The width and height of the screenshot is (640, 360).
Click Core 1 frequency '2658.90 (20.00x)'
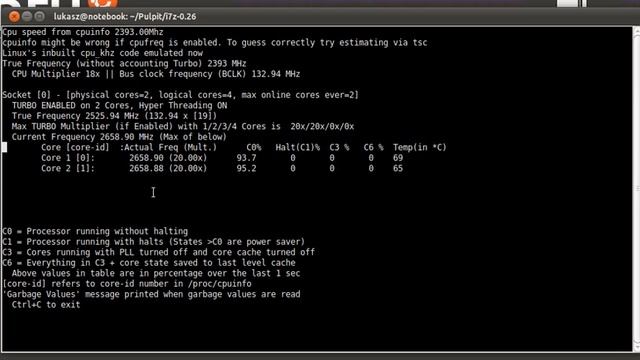[168, 158]
